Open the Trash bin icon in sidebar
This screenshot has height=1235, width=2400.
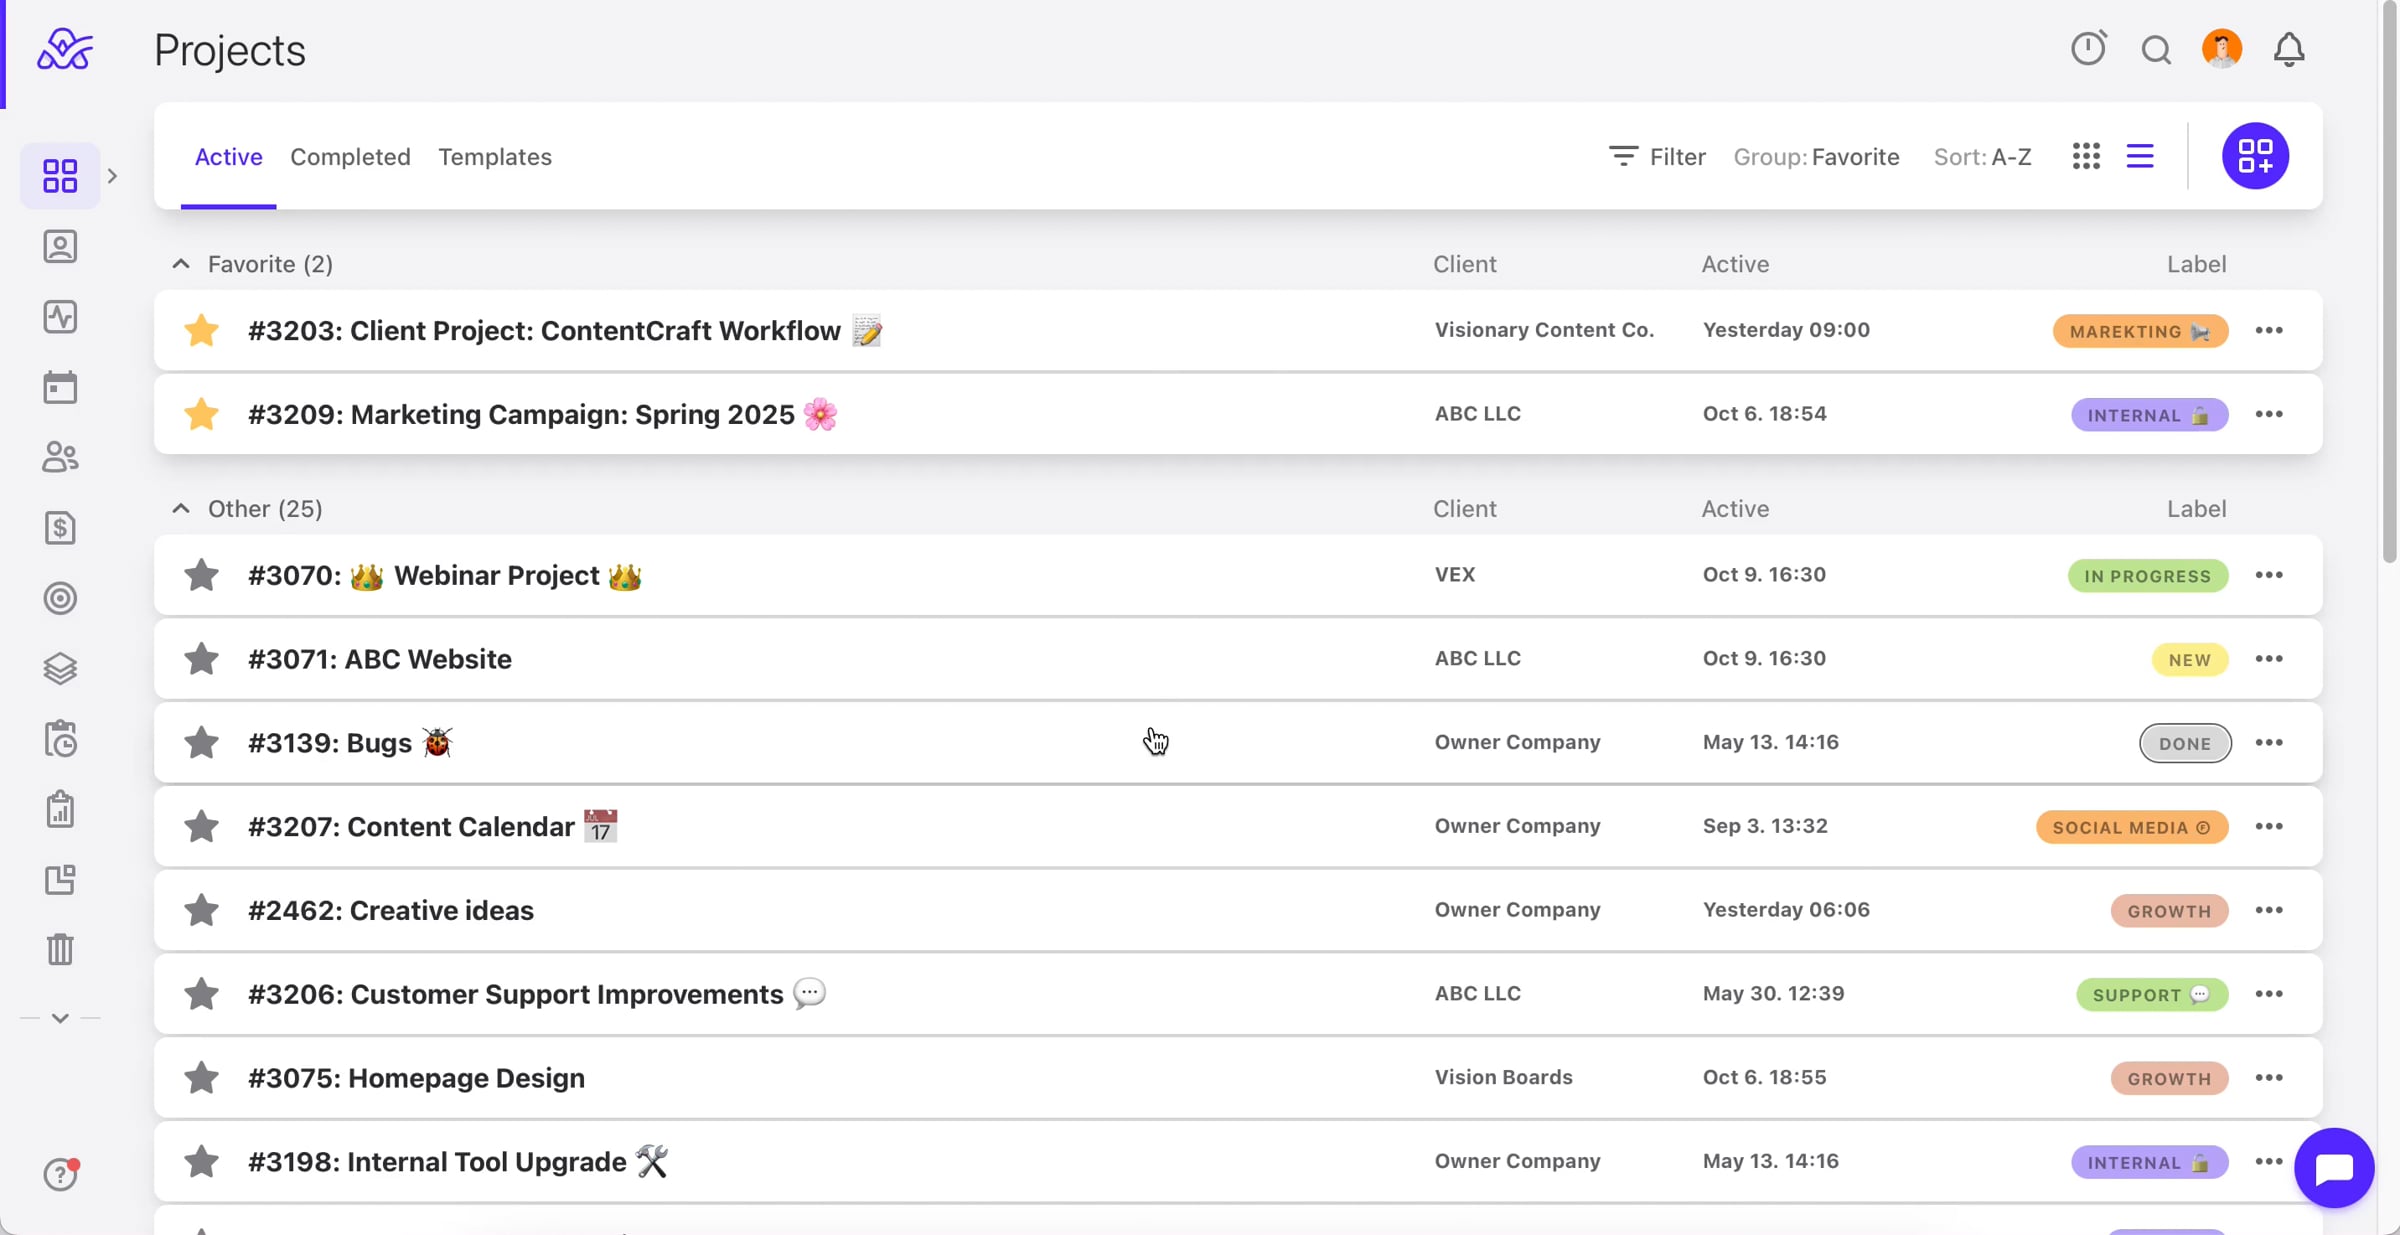60,949
